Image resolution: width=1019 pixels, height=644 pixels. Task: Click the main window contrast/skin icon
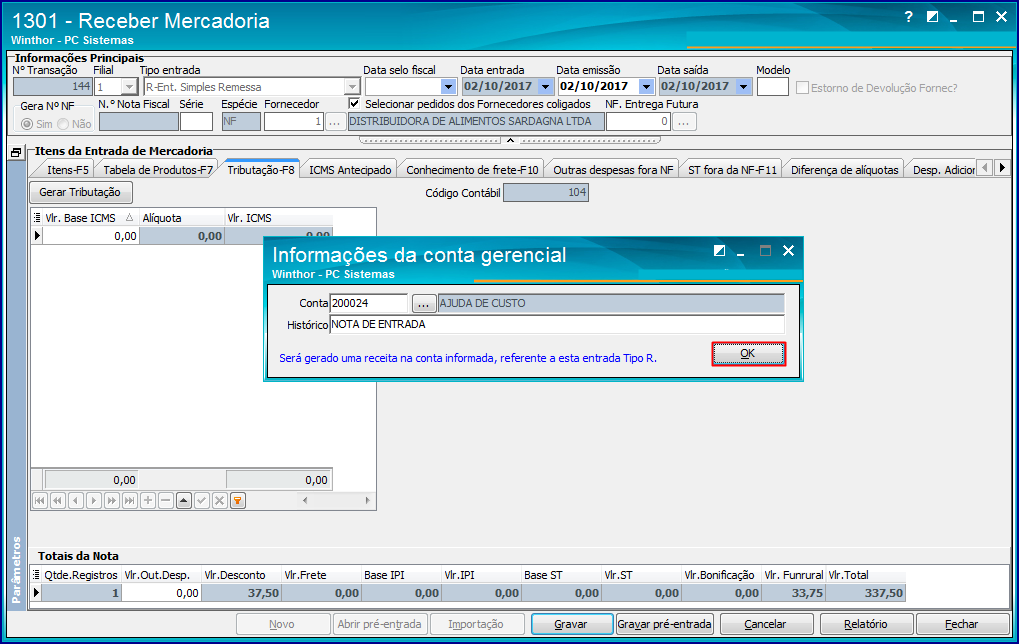point(933,17)
